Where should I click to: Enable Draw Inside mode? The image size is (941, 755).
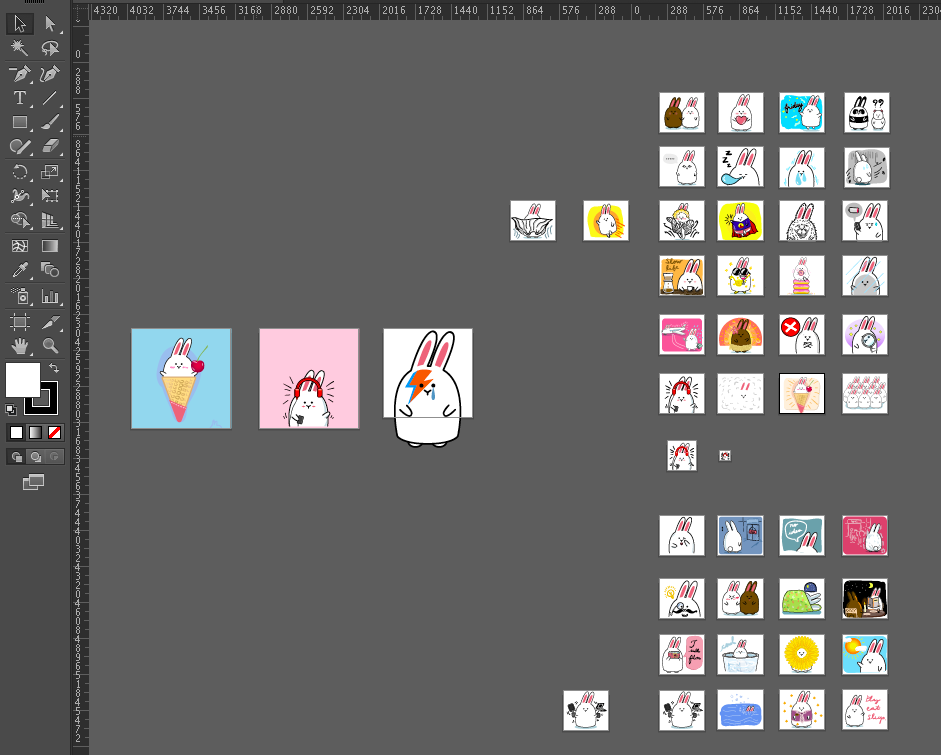[55, 457]
